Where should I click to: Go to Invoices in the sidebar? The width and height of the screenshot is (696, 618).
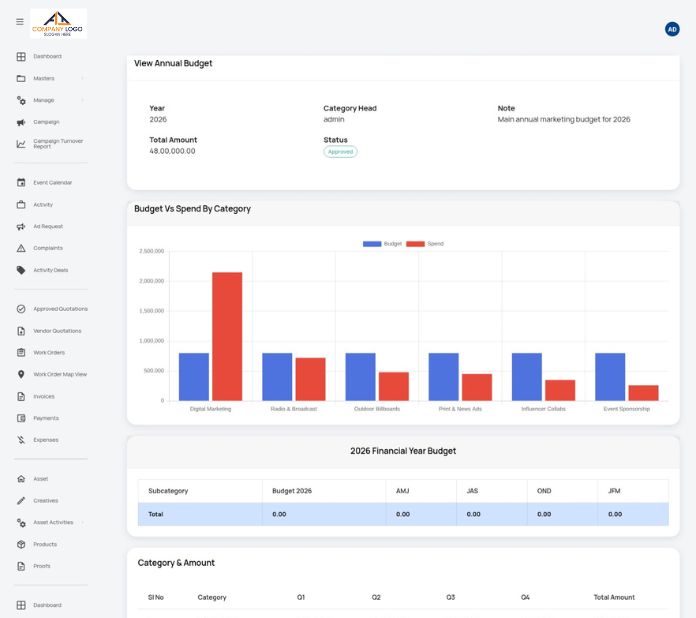pos(44,396)
